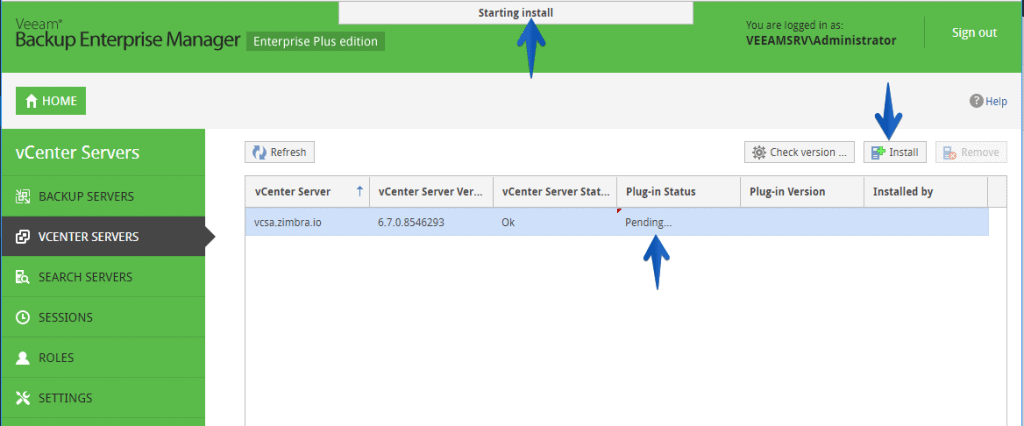1024x426 pixels.
Task: Click the vCenter Server sort arrow
Action: (359, 191)
